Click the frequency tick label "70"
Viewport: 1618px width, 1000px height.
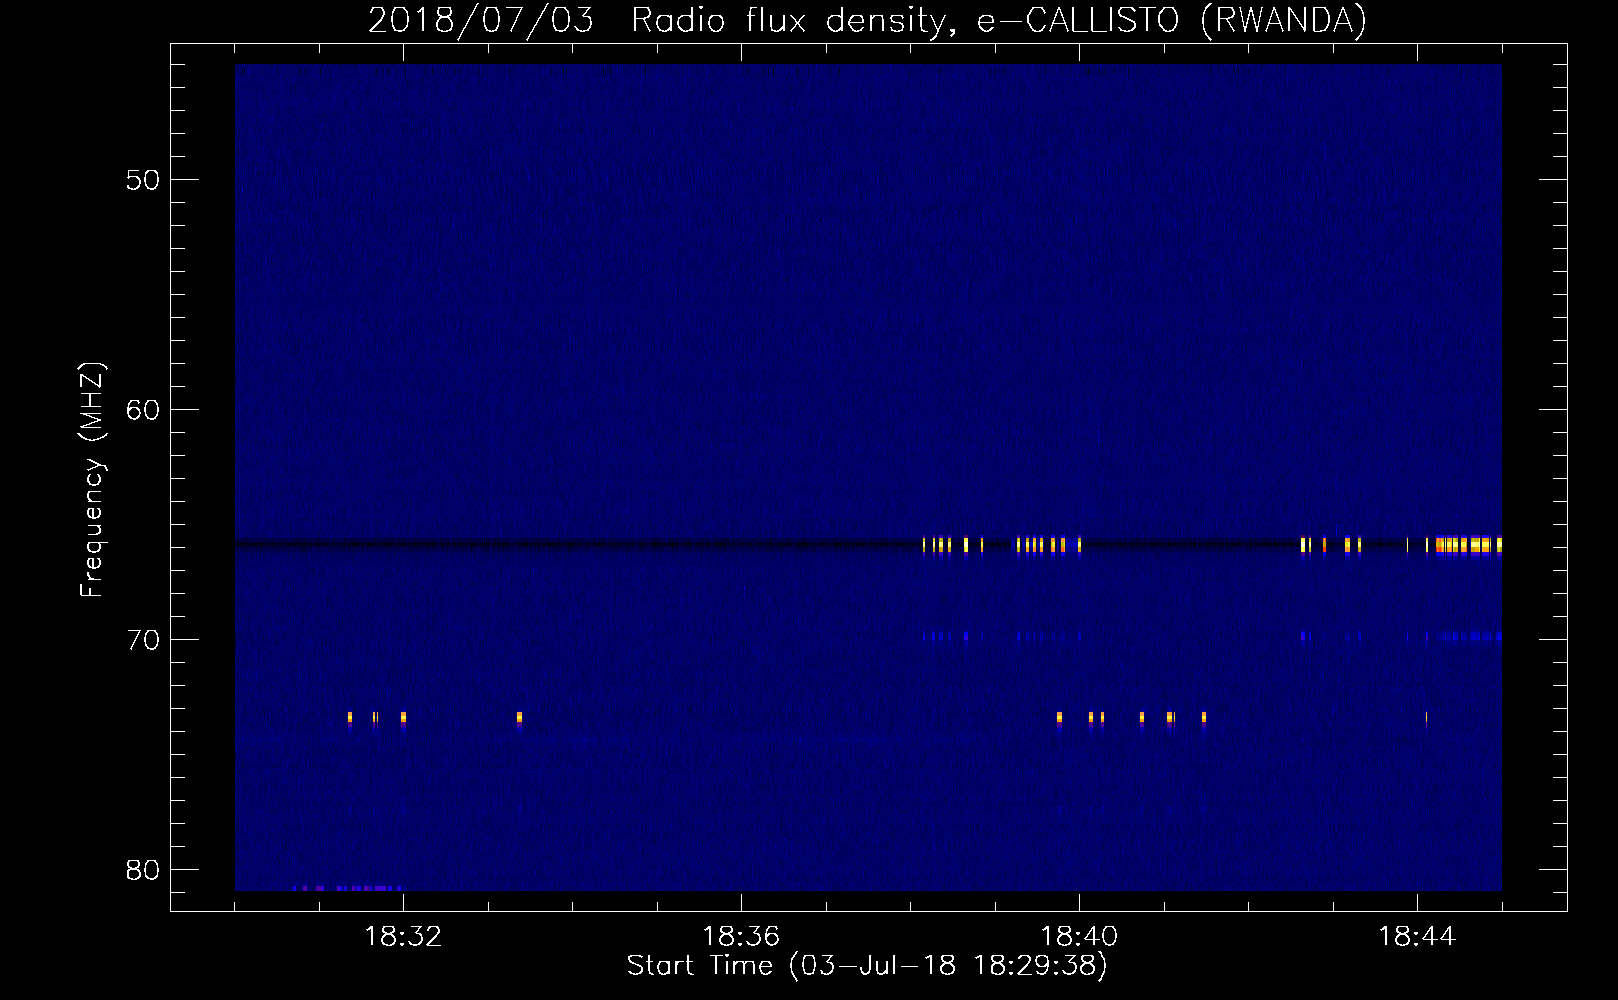pyautogui.click(x=143, y=640)
